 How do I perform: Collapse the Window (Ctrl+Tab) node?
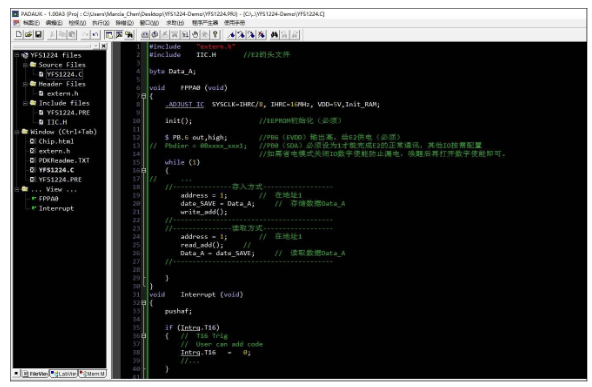click(x=17, y=132)
